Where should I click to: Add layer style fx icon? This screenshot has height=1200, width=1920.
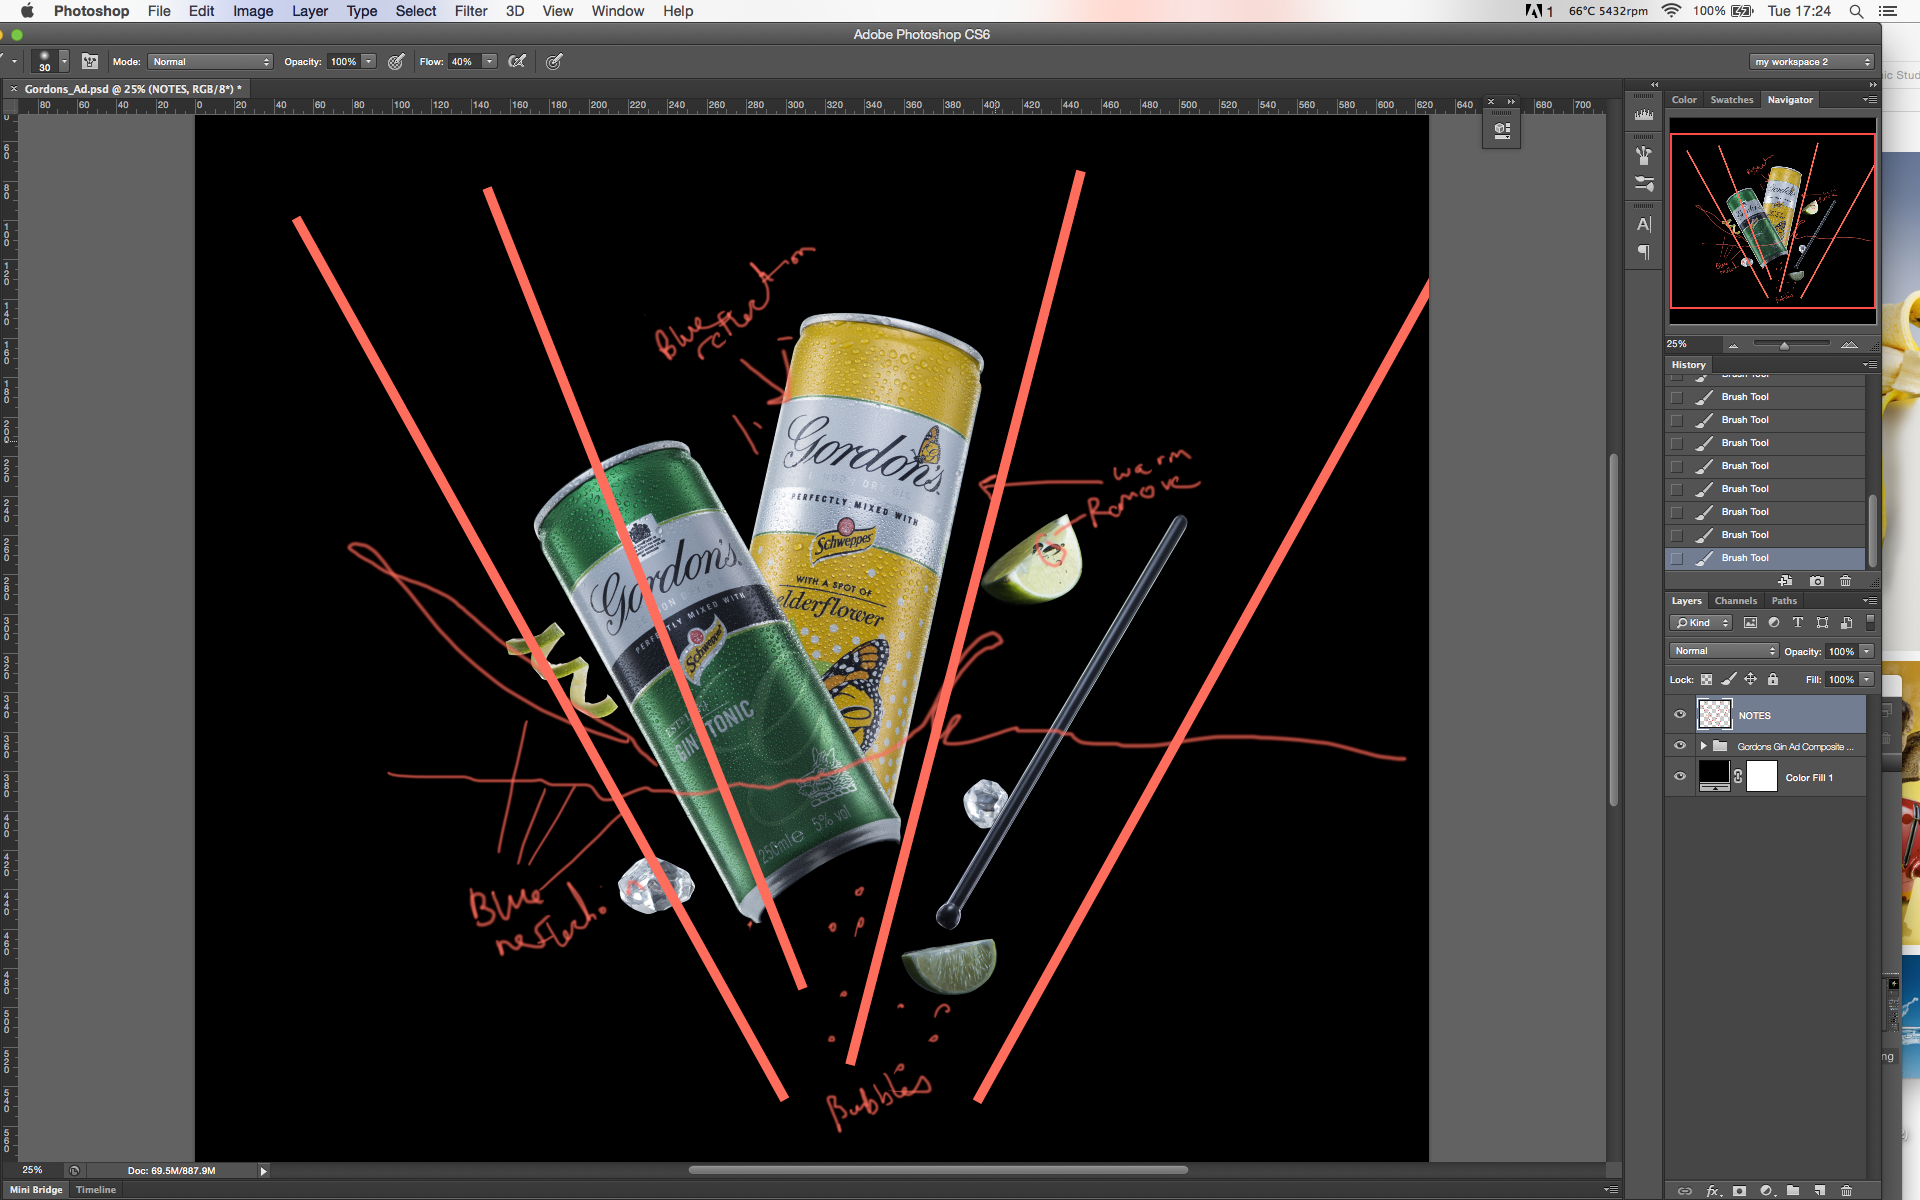tap(1713, 1190)
